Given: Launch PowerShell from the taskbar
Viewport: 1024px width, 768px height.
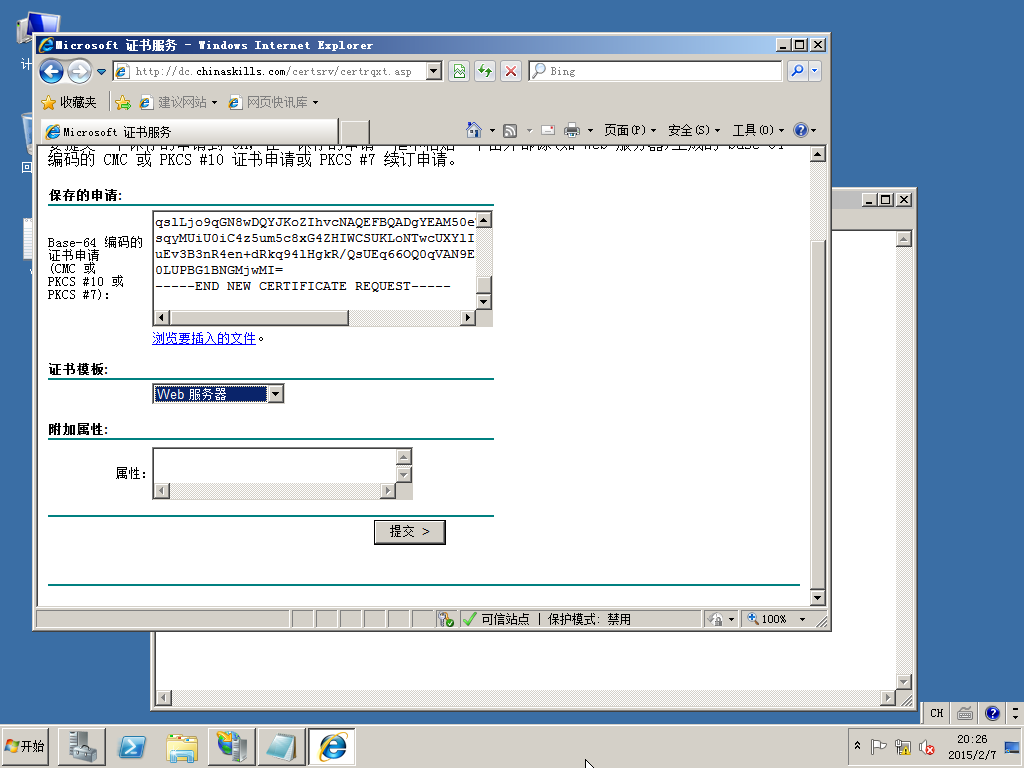Looking at the screenshot, I should pos(132,746).
